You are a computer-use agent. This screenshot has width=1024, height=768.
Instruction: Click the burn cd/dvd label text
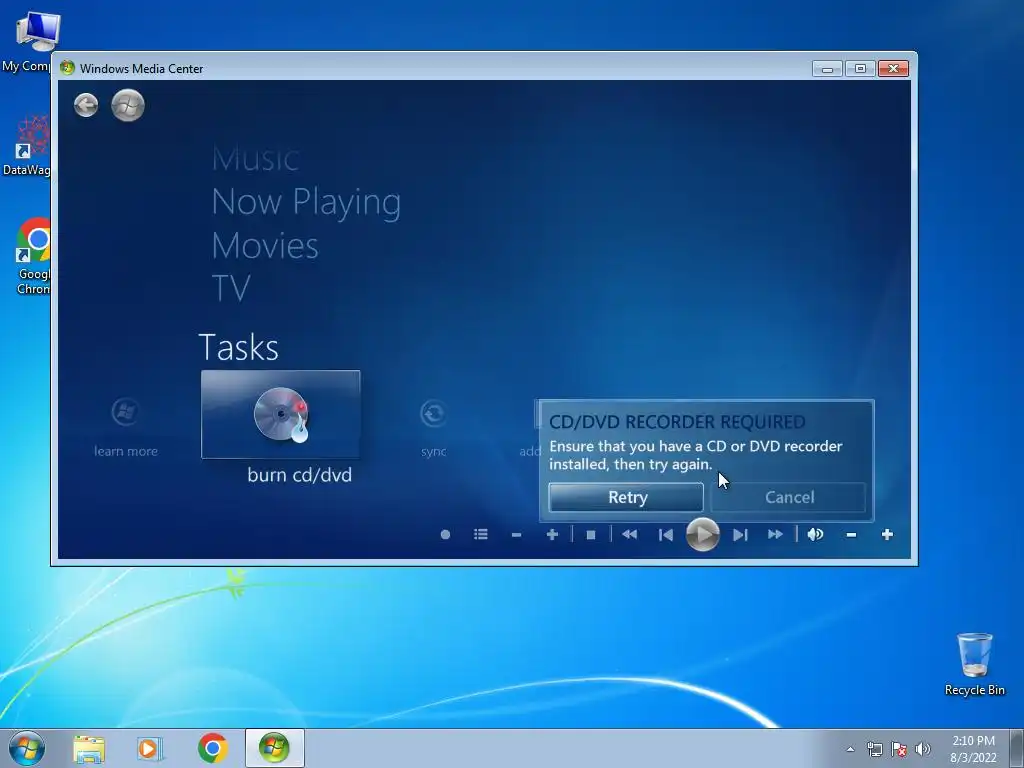[x=300, y=475]
